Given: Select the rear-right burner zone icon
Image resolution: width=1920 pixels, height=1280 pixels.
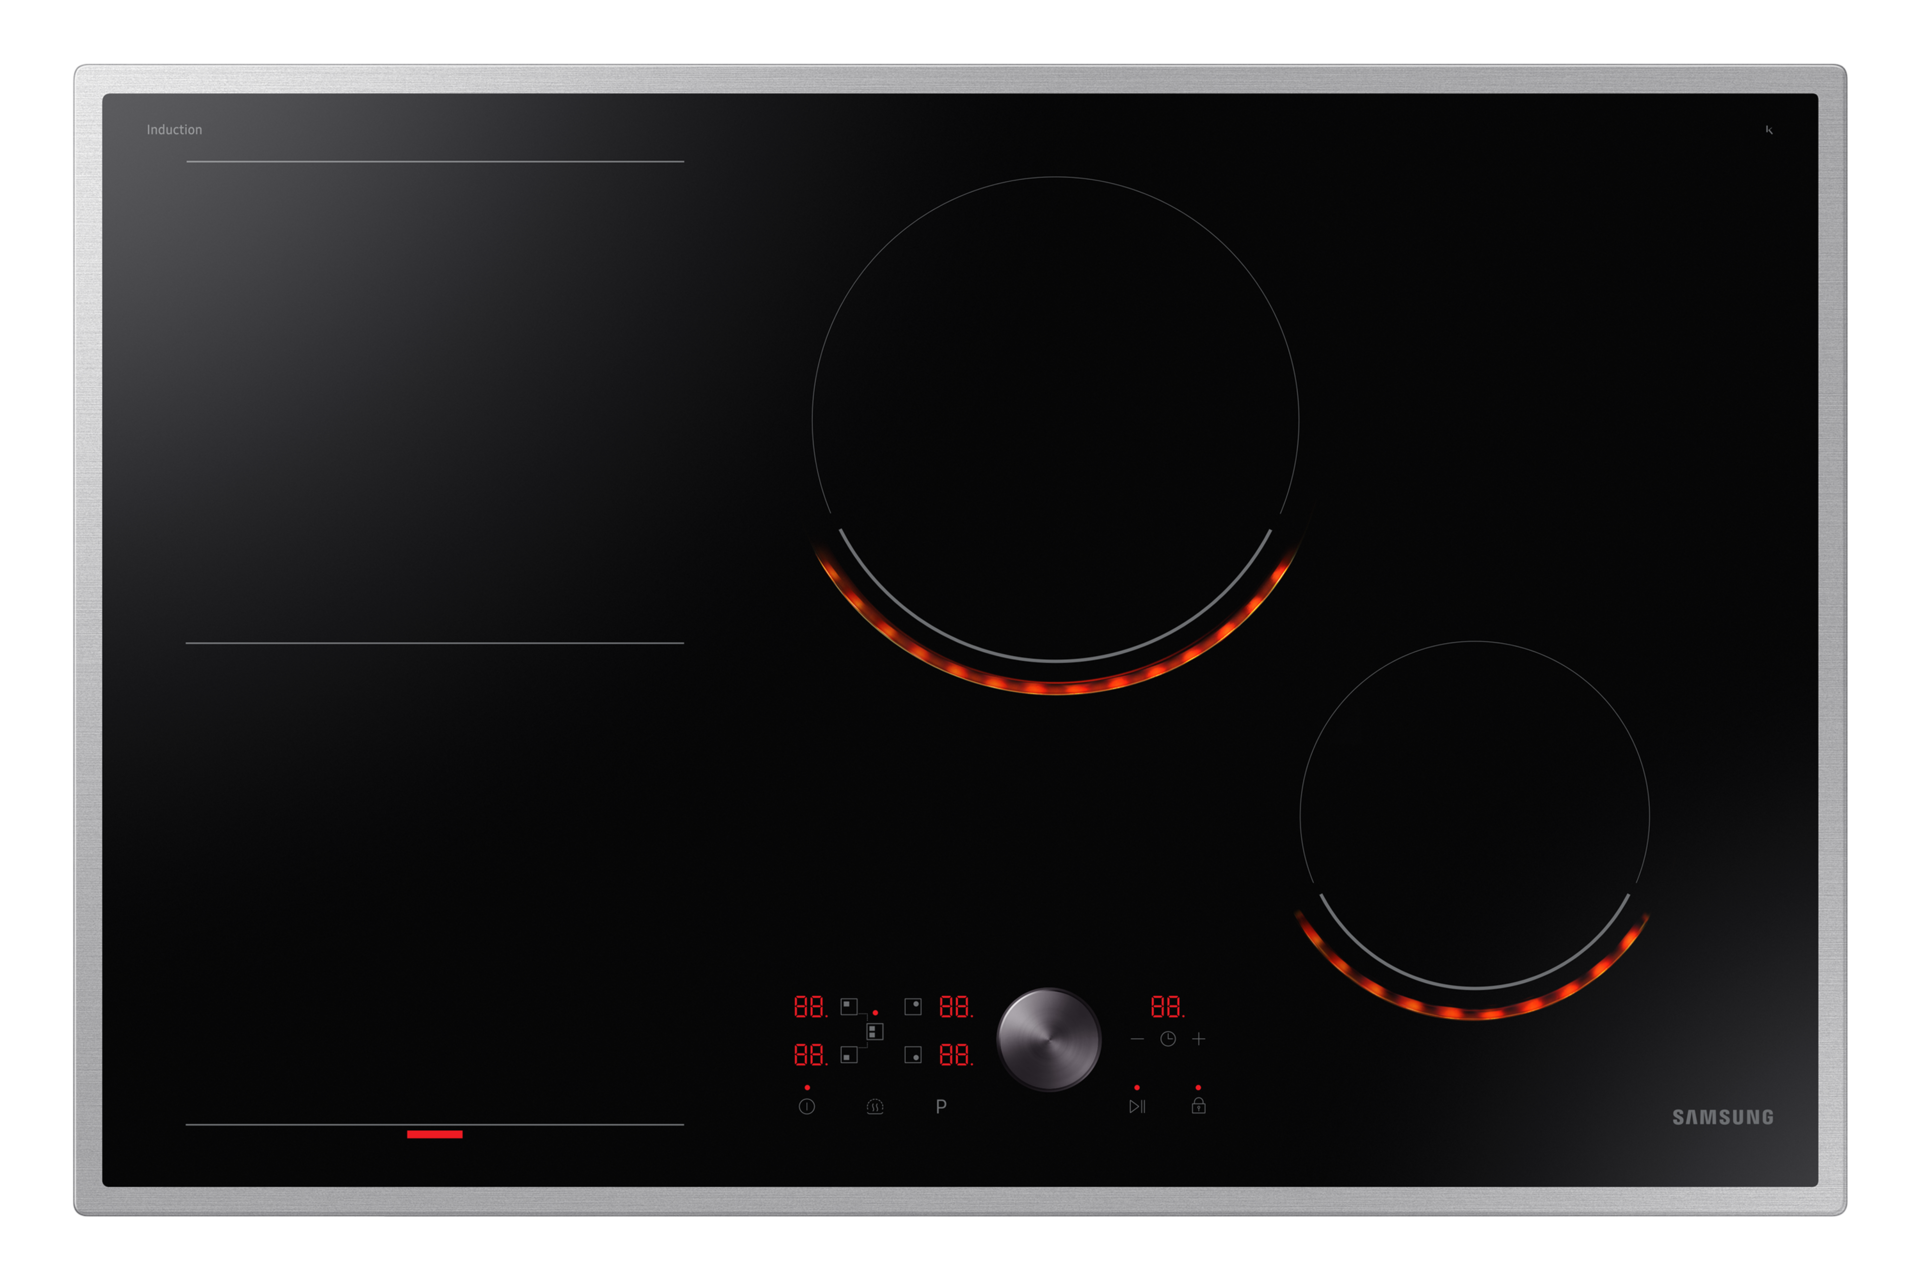Looking at the screenshot, I should pos(913,1006).
